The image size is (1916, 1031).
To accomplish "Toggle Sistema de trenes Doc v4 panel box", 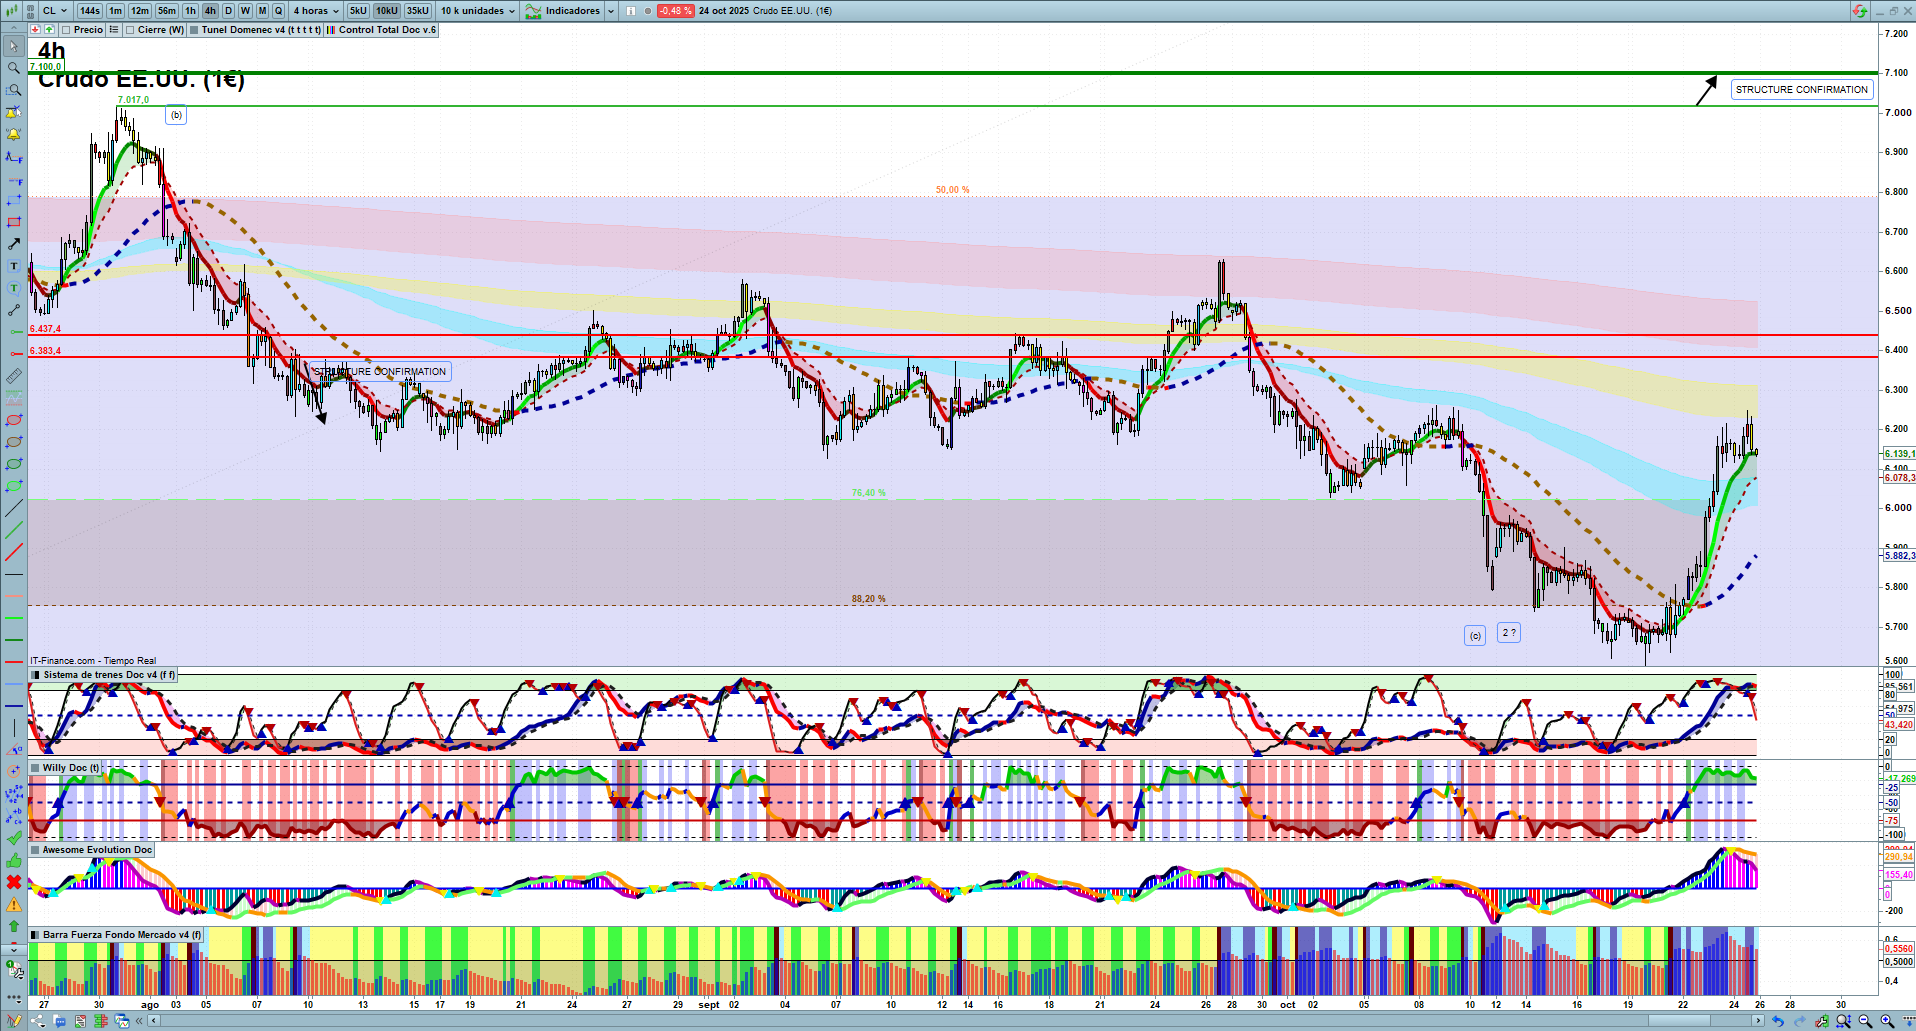I will click(36, 675).
